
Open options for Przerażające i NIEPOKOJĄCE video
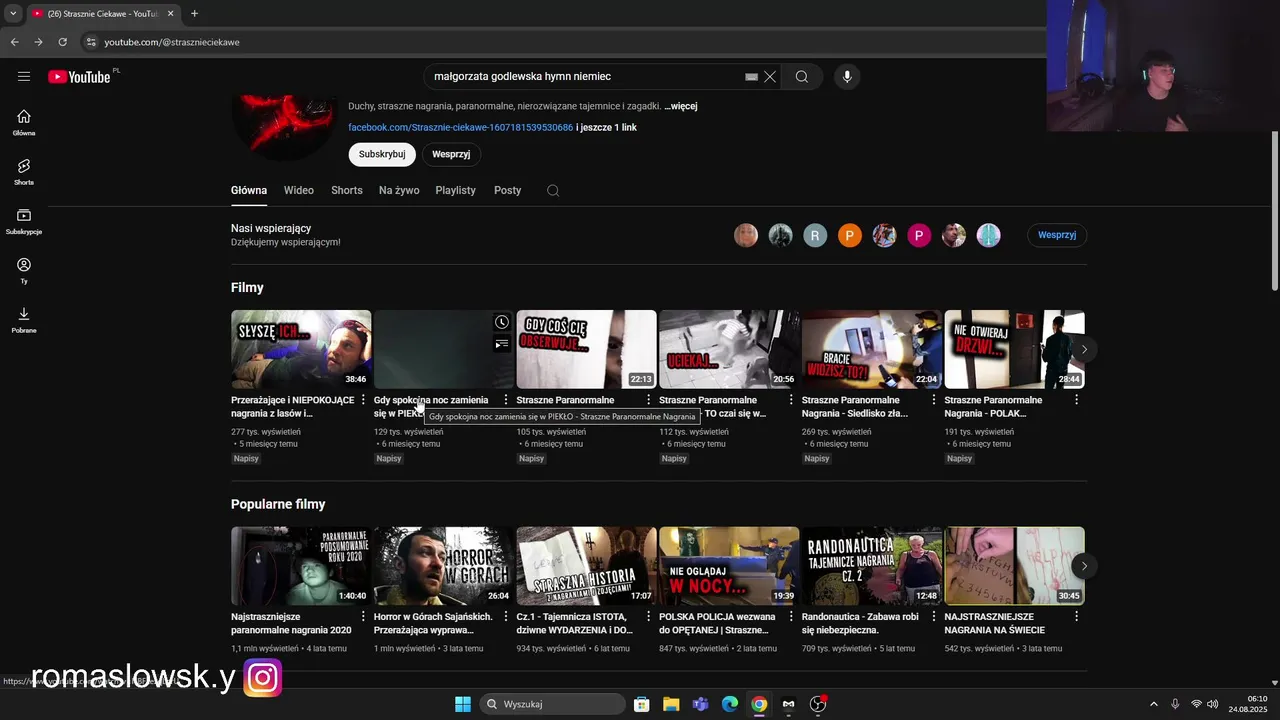click(x=363, y=400)
